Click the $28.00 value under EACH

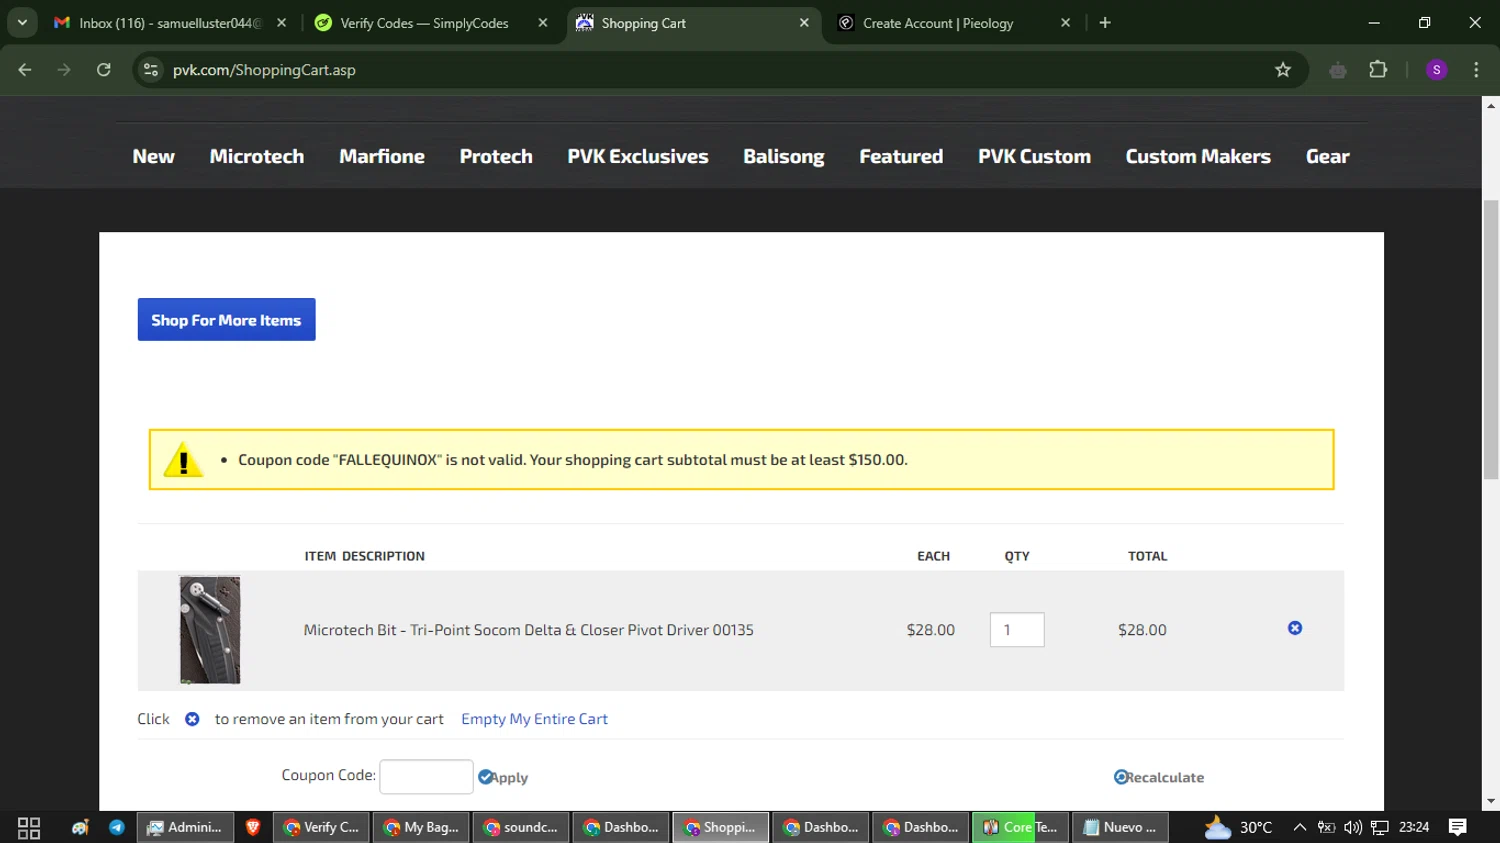tap(931, 630)
